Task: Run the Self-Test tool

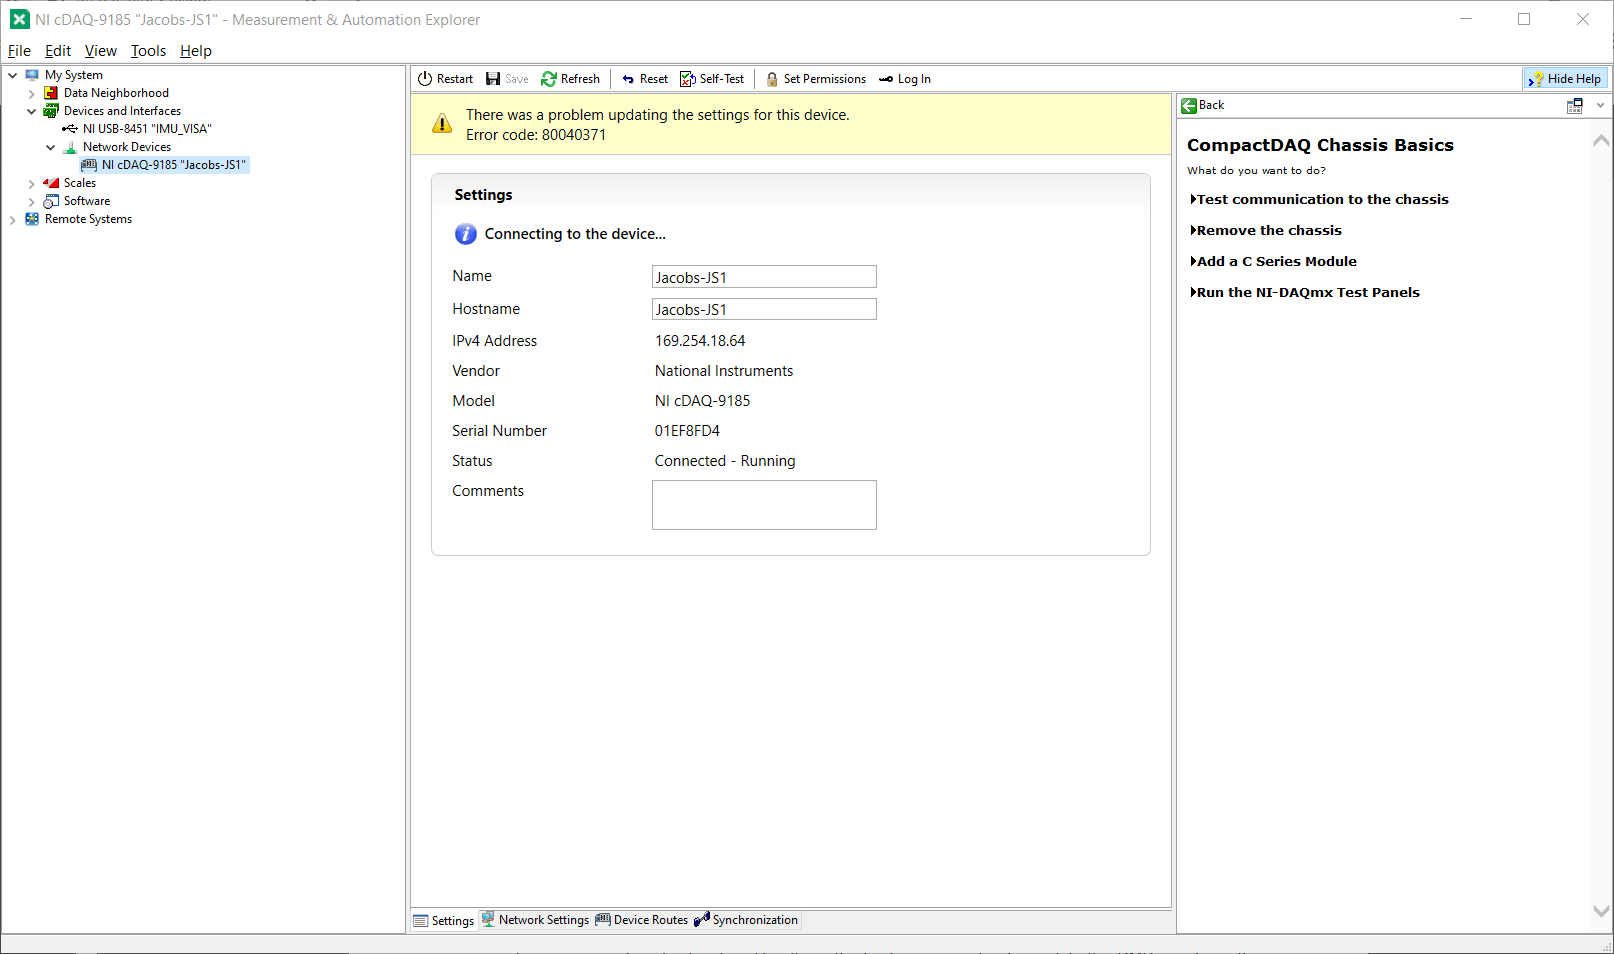Action: [713, 79]
